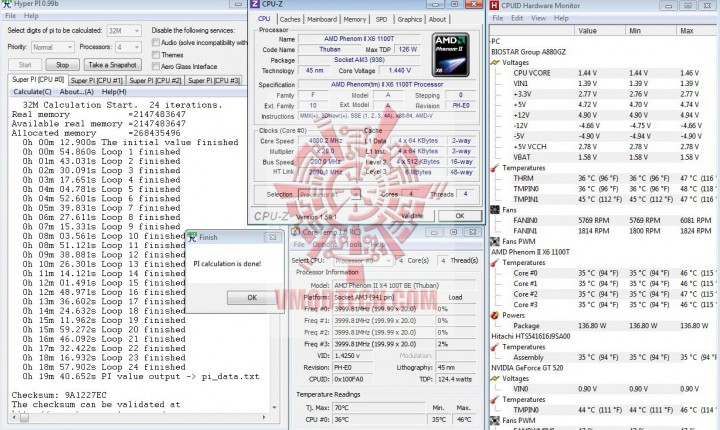Select the Package power row
The height and width of the screenshot is (430, 720).
click(605, 326)
